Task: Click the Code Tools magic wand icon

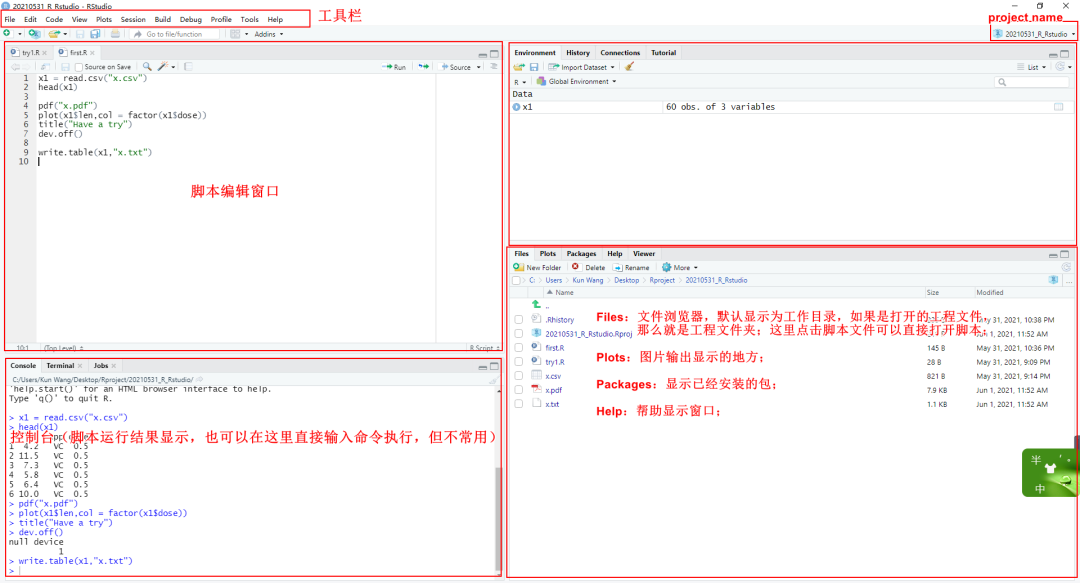Action: tap(163, 67)
